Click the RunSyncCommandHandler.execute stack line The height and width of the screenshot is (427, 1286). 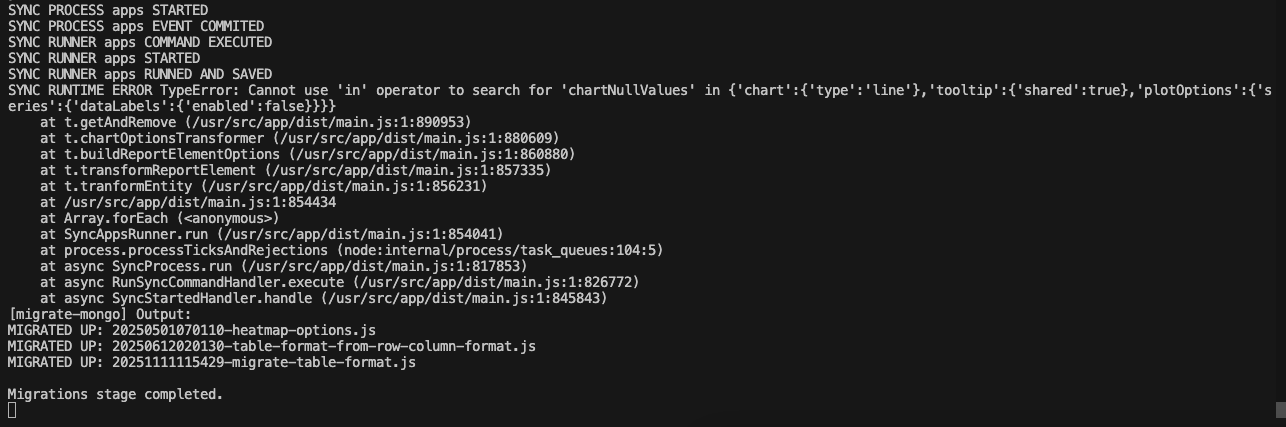339,282
